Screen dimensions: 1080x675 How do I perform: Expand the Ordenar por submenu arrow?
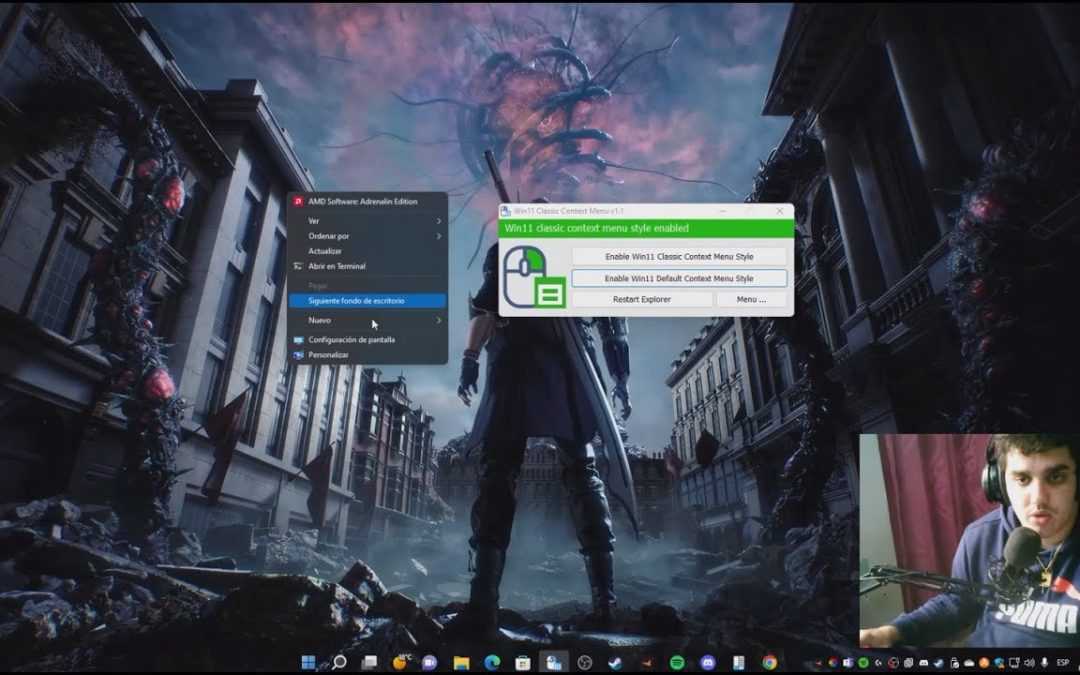[x=439, y=236]
